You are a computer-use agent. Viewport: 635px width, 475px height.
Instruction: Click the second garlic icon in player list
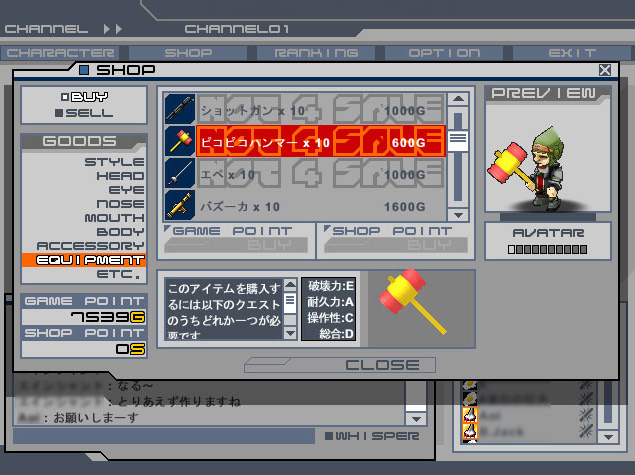pos(470,432)
